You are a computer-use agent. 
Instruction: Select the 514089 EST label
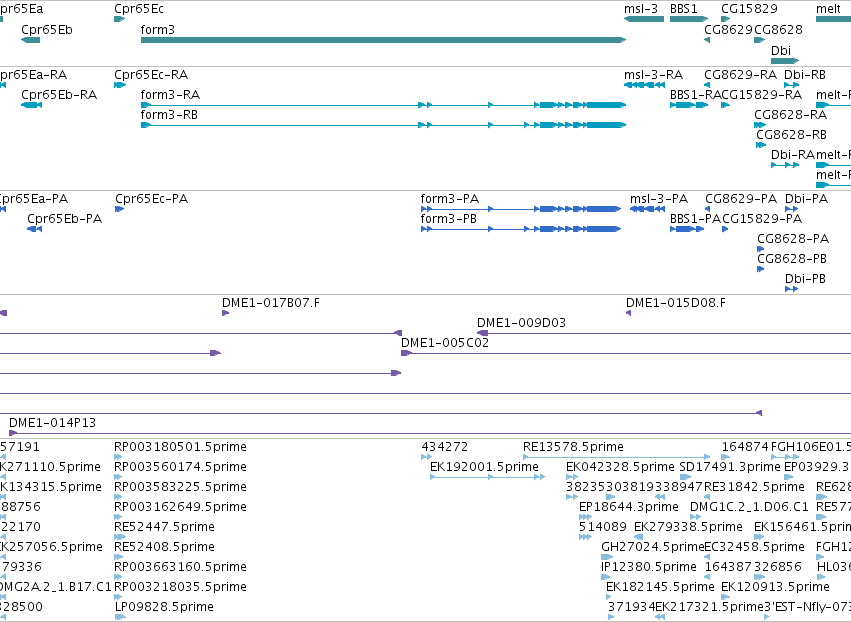coord(602,528)
